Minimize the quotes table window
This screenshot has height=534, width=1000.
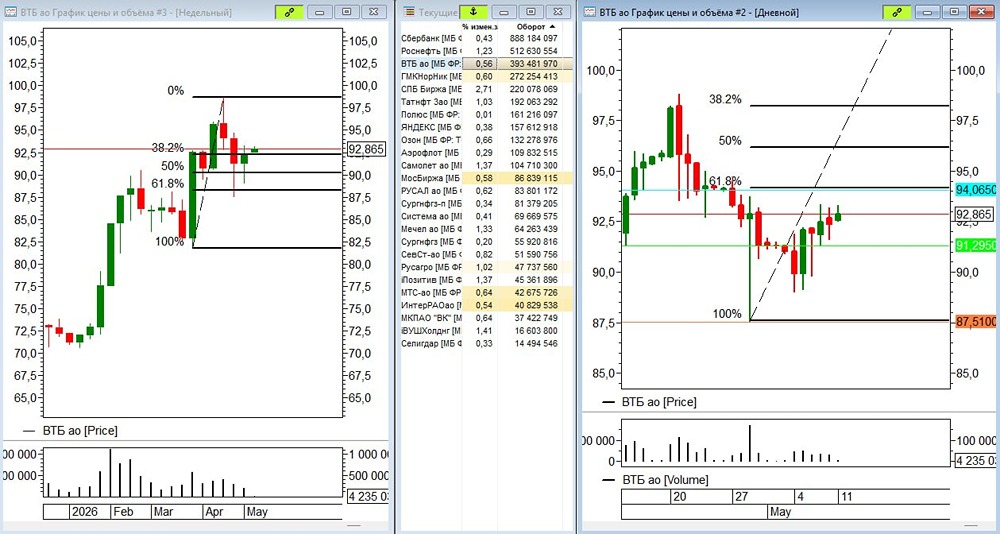503,12
